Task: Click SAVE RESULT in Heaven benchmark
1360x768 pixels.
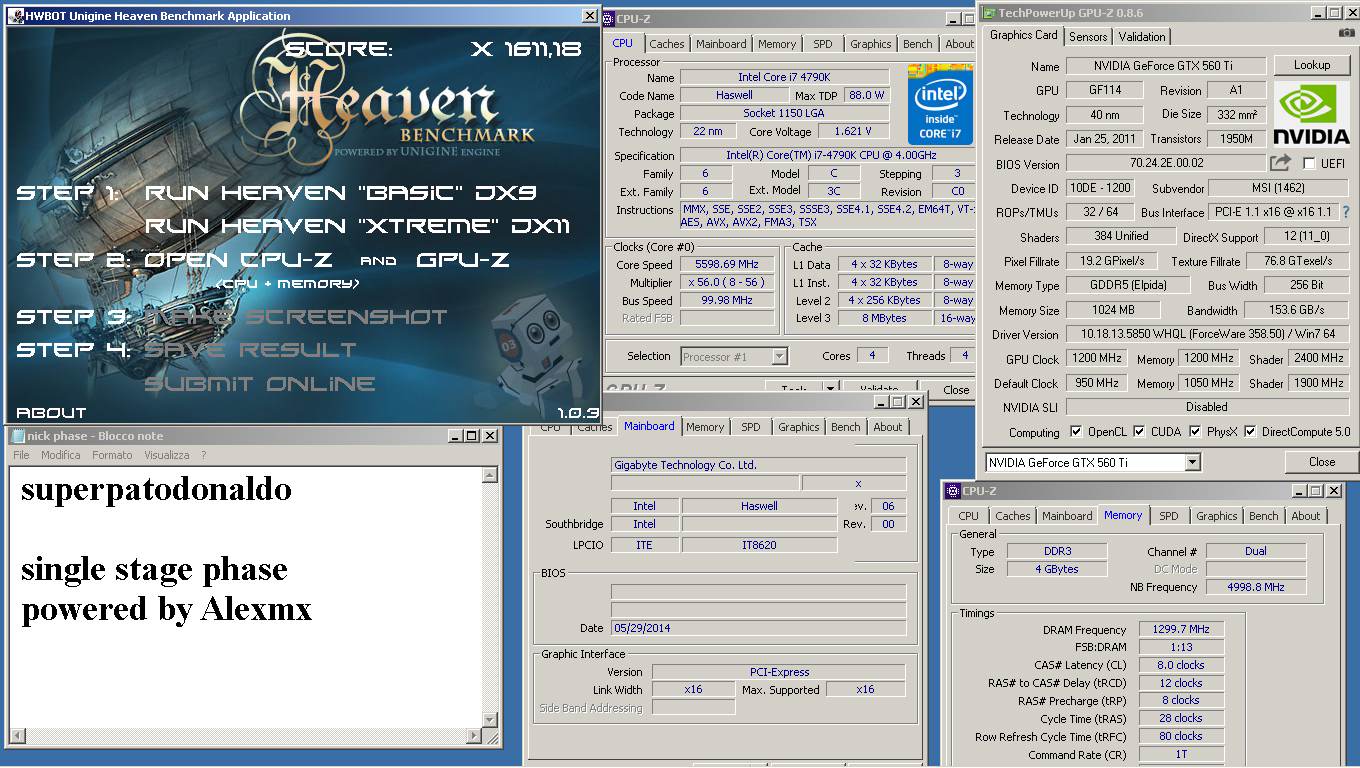Action: tap(251, 350)
